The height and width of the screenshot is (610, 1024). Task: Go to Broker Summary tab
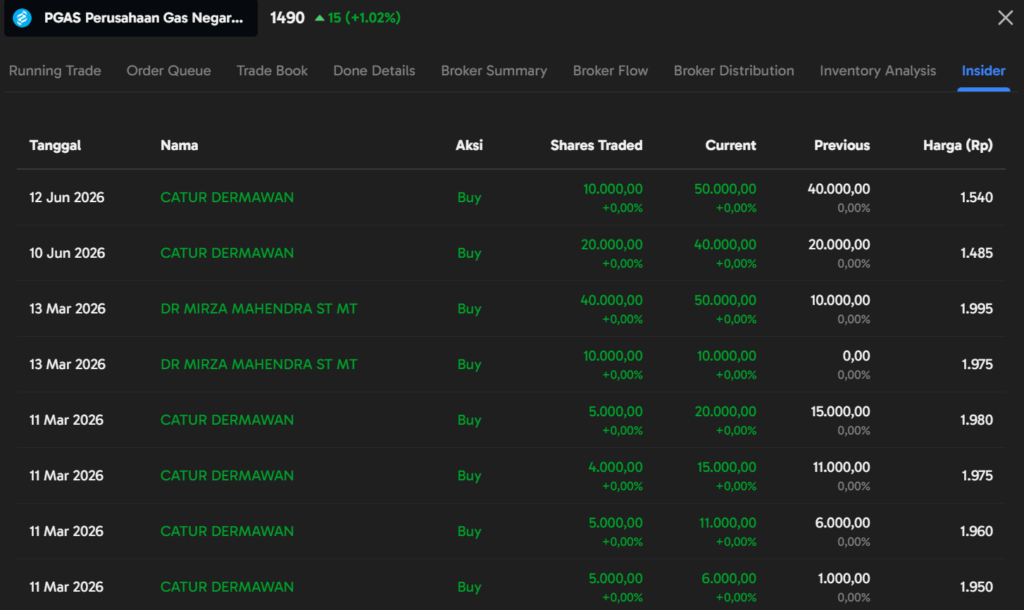pyautogui.click(x=494, y=71)
